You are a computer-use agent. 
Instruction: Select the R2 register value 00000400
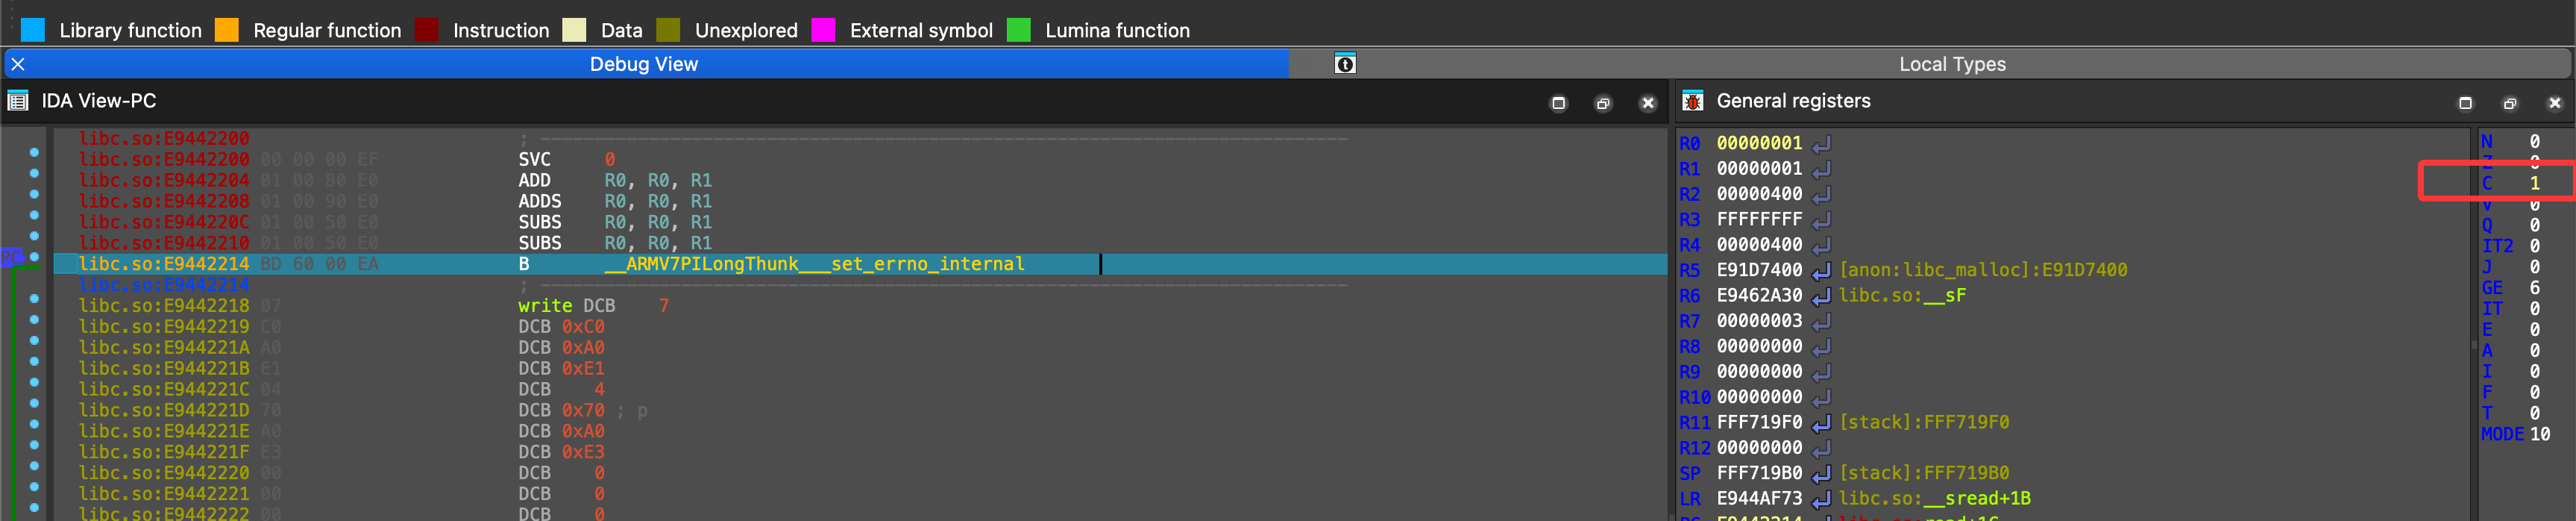(1758, 194)
